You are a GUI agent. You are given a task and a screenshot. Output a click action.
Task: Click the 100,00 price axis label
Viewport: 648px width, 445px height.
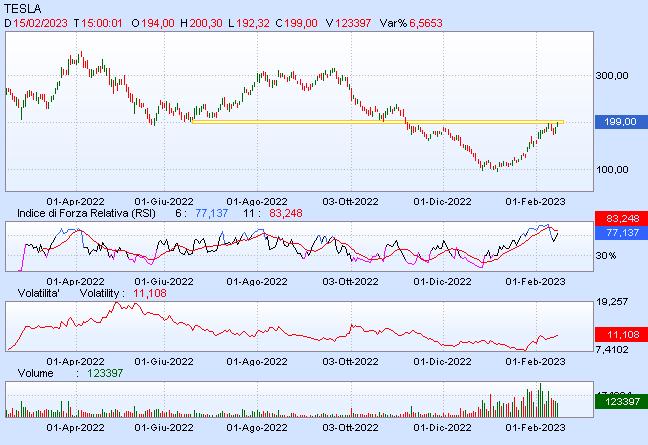pos(612,169)
